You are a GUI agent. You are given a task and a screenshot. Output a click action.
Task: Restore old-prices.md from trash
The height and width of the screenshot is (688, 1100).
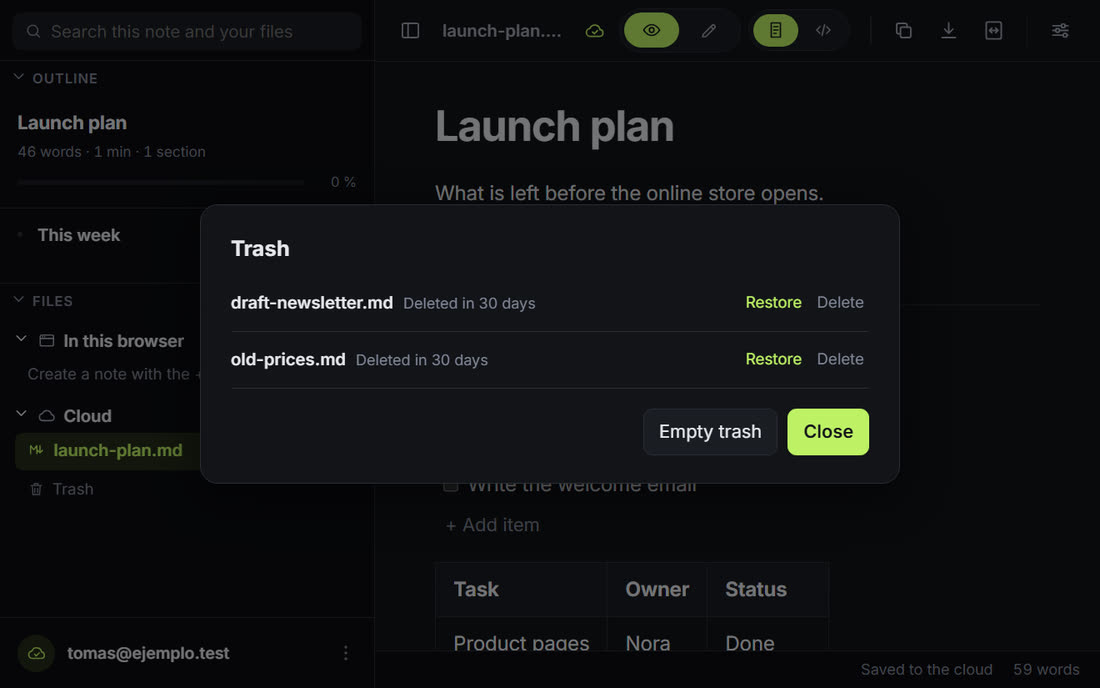tap(773, 359)
